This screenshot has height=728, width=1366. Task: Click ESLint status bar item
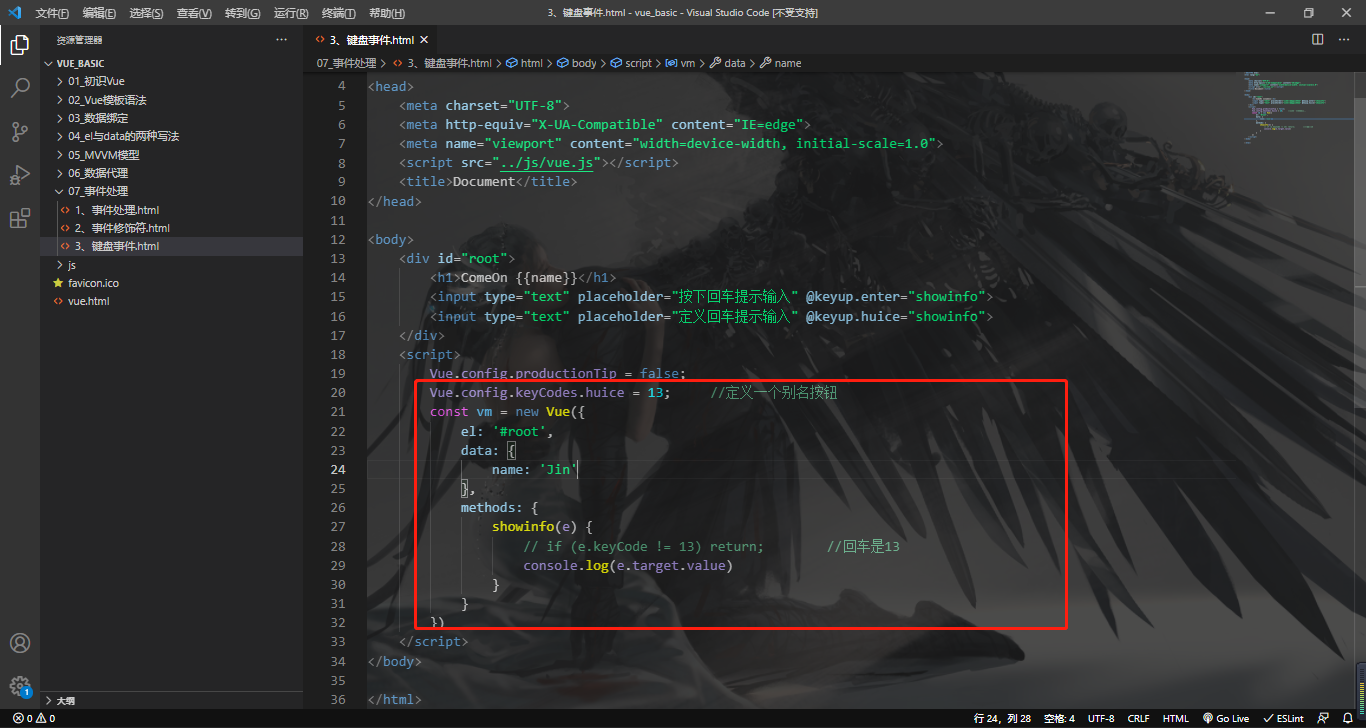[x=1283, y=718]
